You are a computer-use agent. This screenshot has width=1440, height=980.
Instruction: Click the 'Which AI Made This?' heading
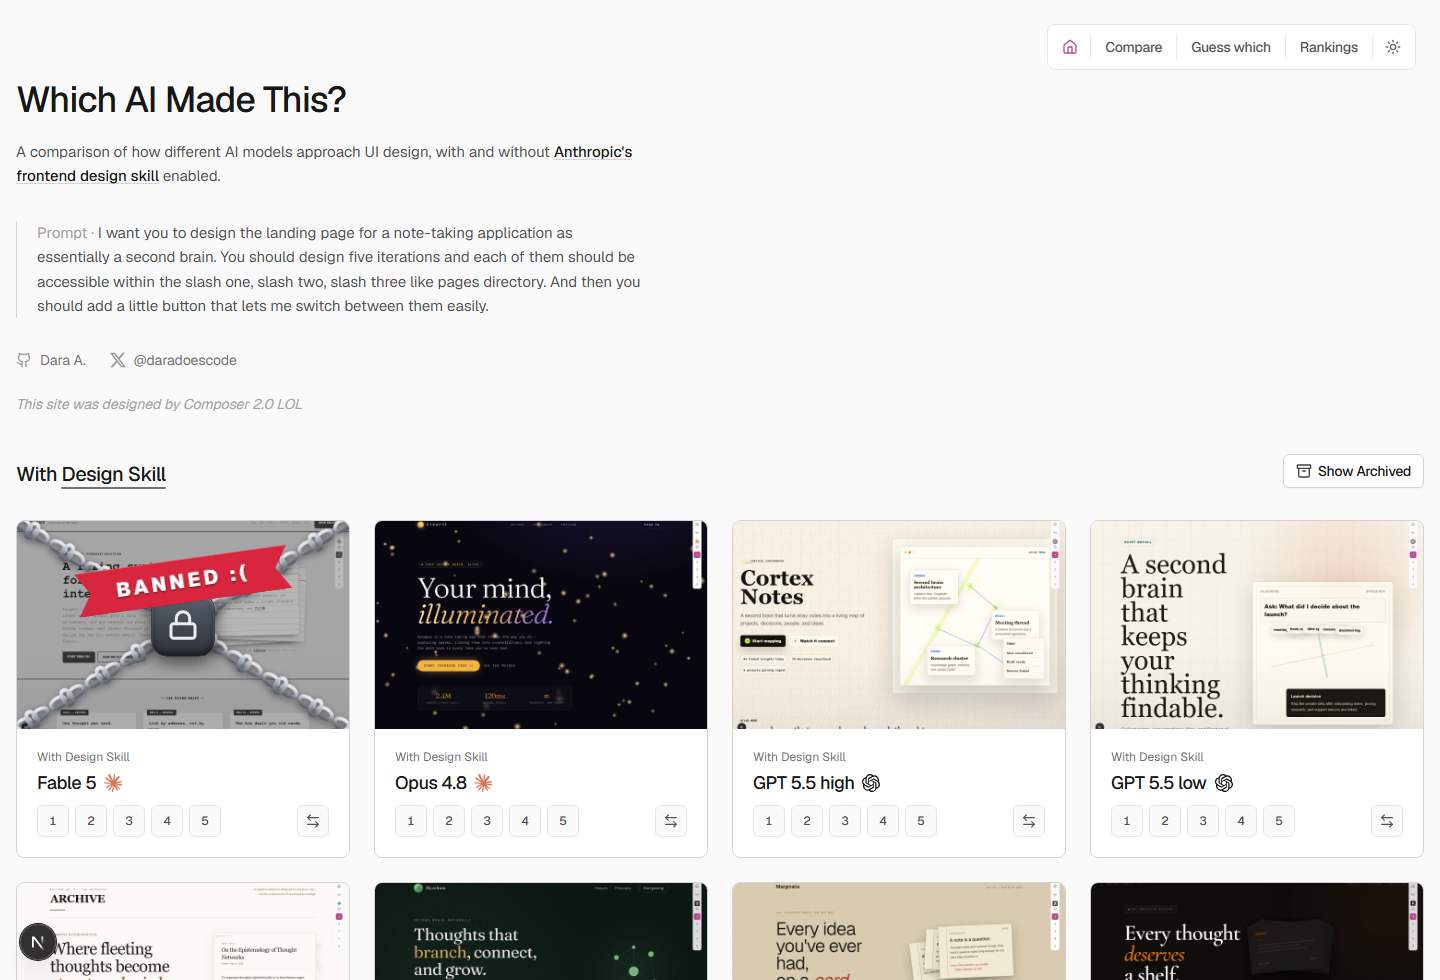click(181, 100)
